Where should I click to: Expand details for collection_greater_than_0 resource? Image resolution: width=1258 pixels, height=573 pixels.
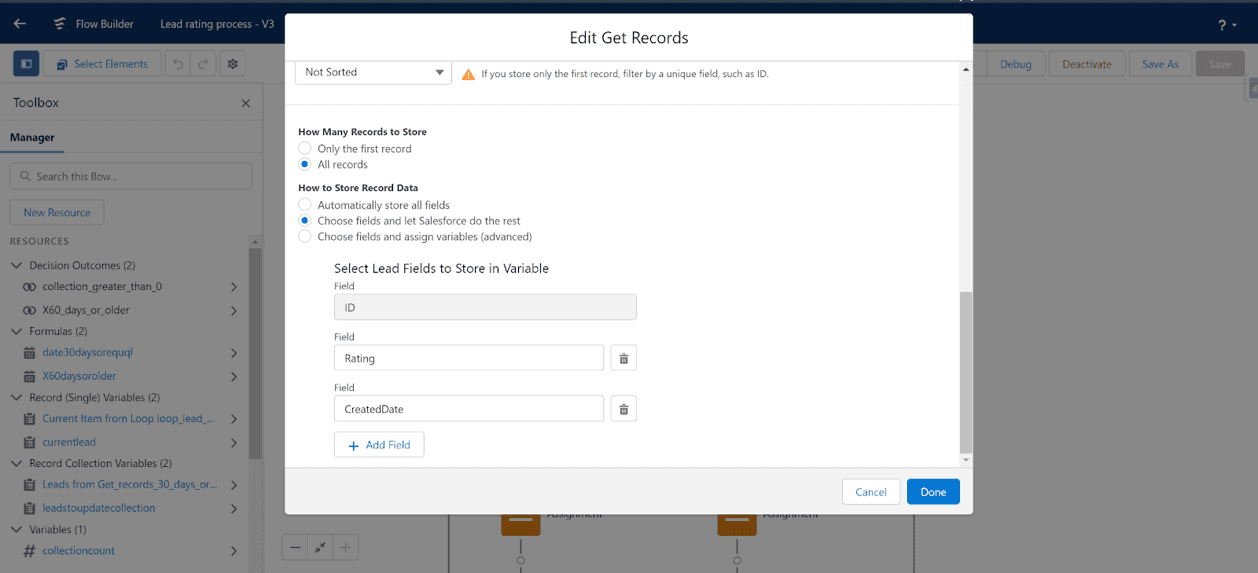(234, 287)
